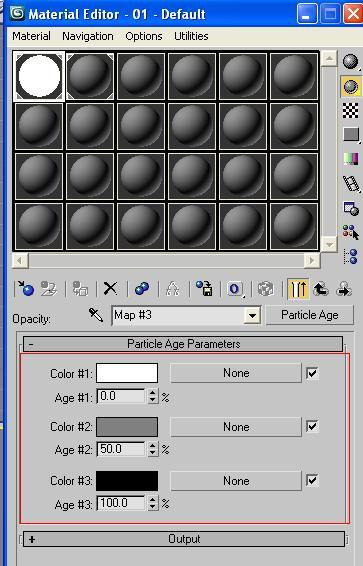
Task: Toggle the Color #3 map checkbox
Action: 312,480
